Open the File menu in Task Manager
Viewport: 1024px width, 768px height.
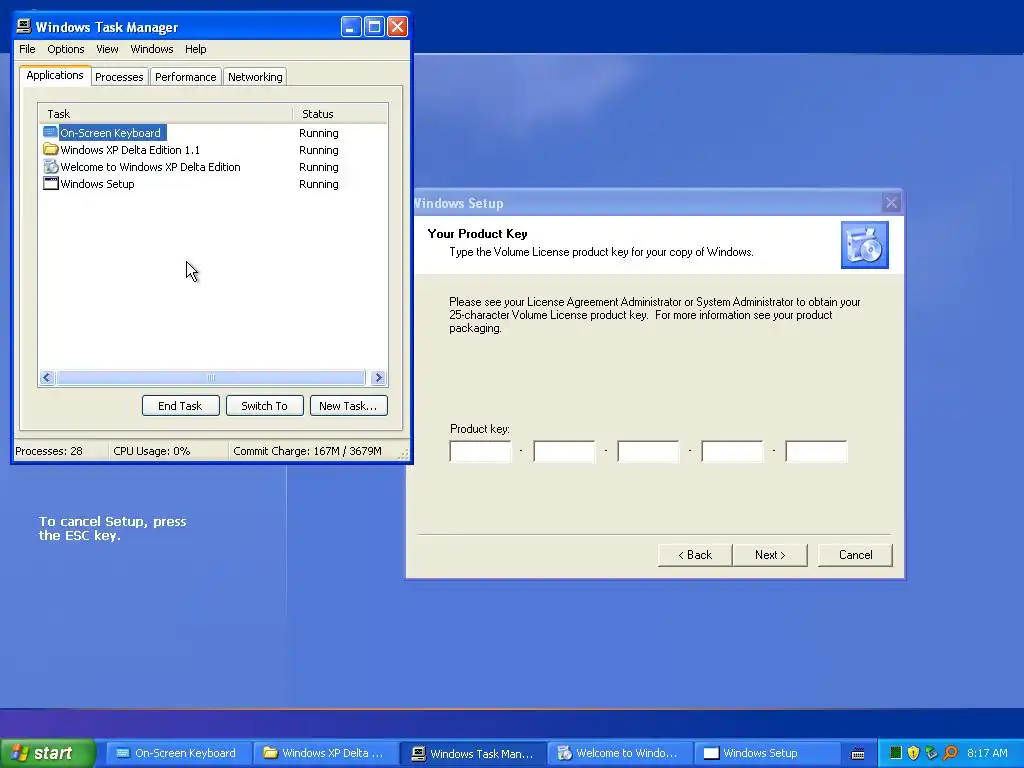coord(27,49)
